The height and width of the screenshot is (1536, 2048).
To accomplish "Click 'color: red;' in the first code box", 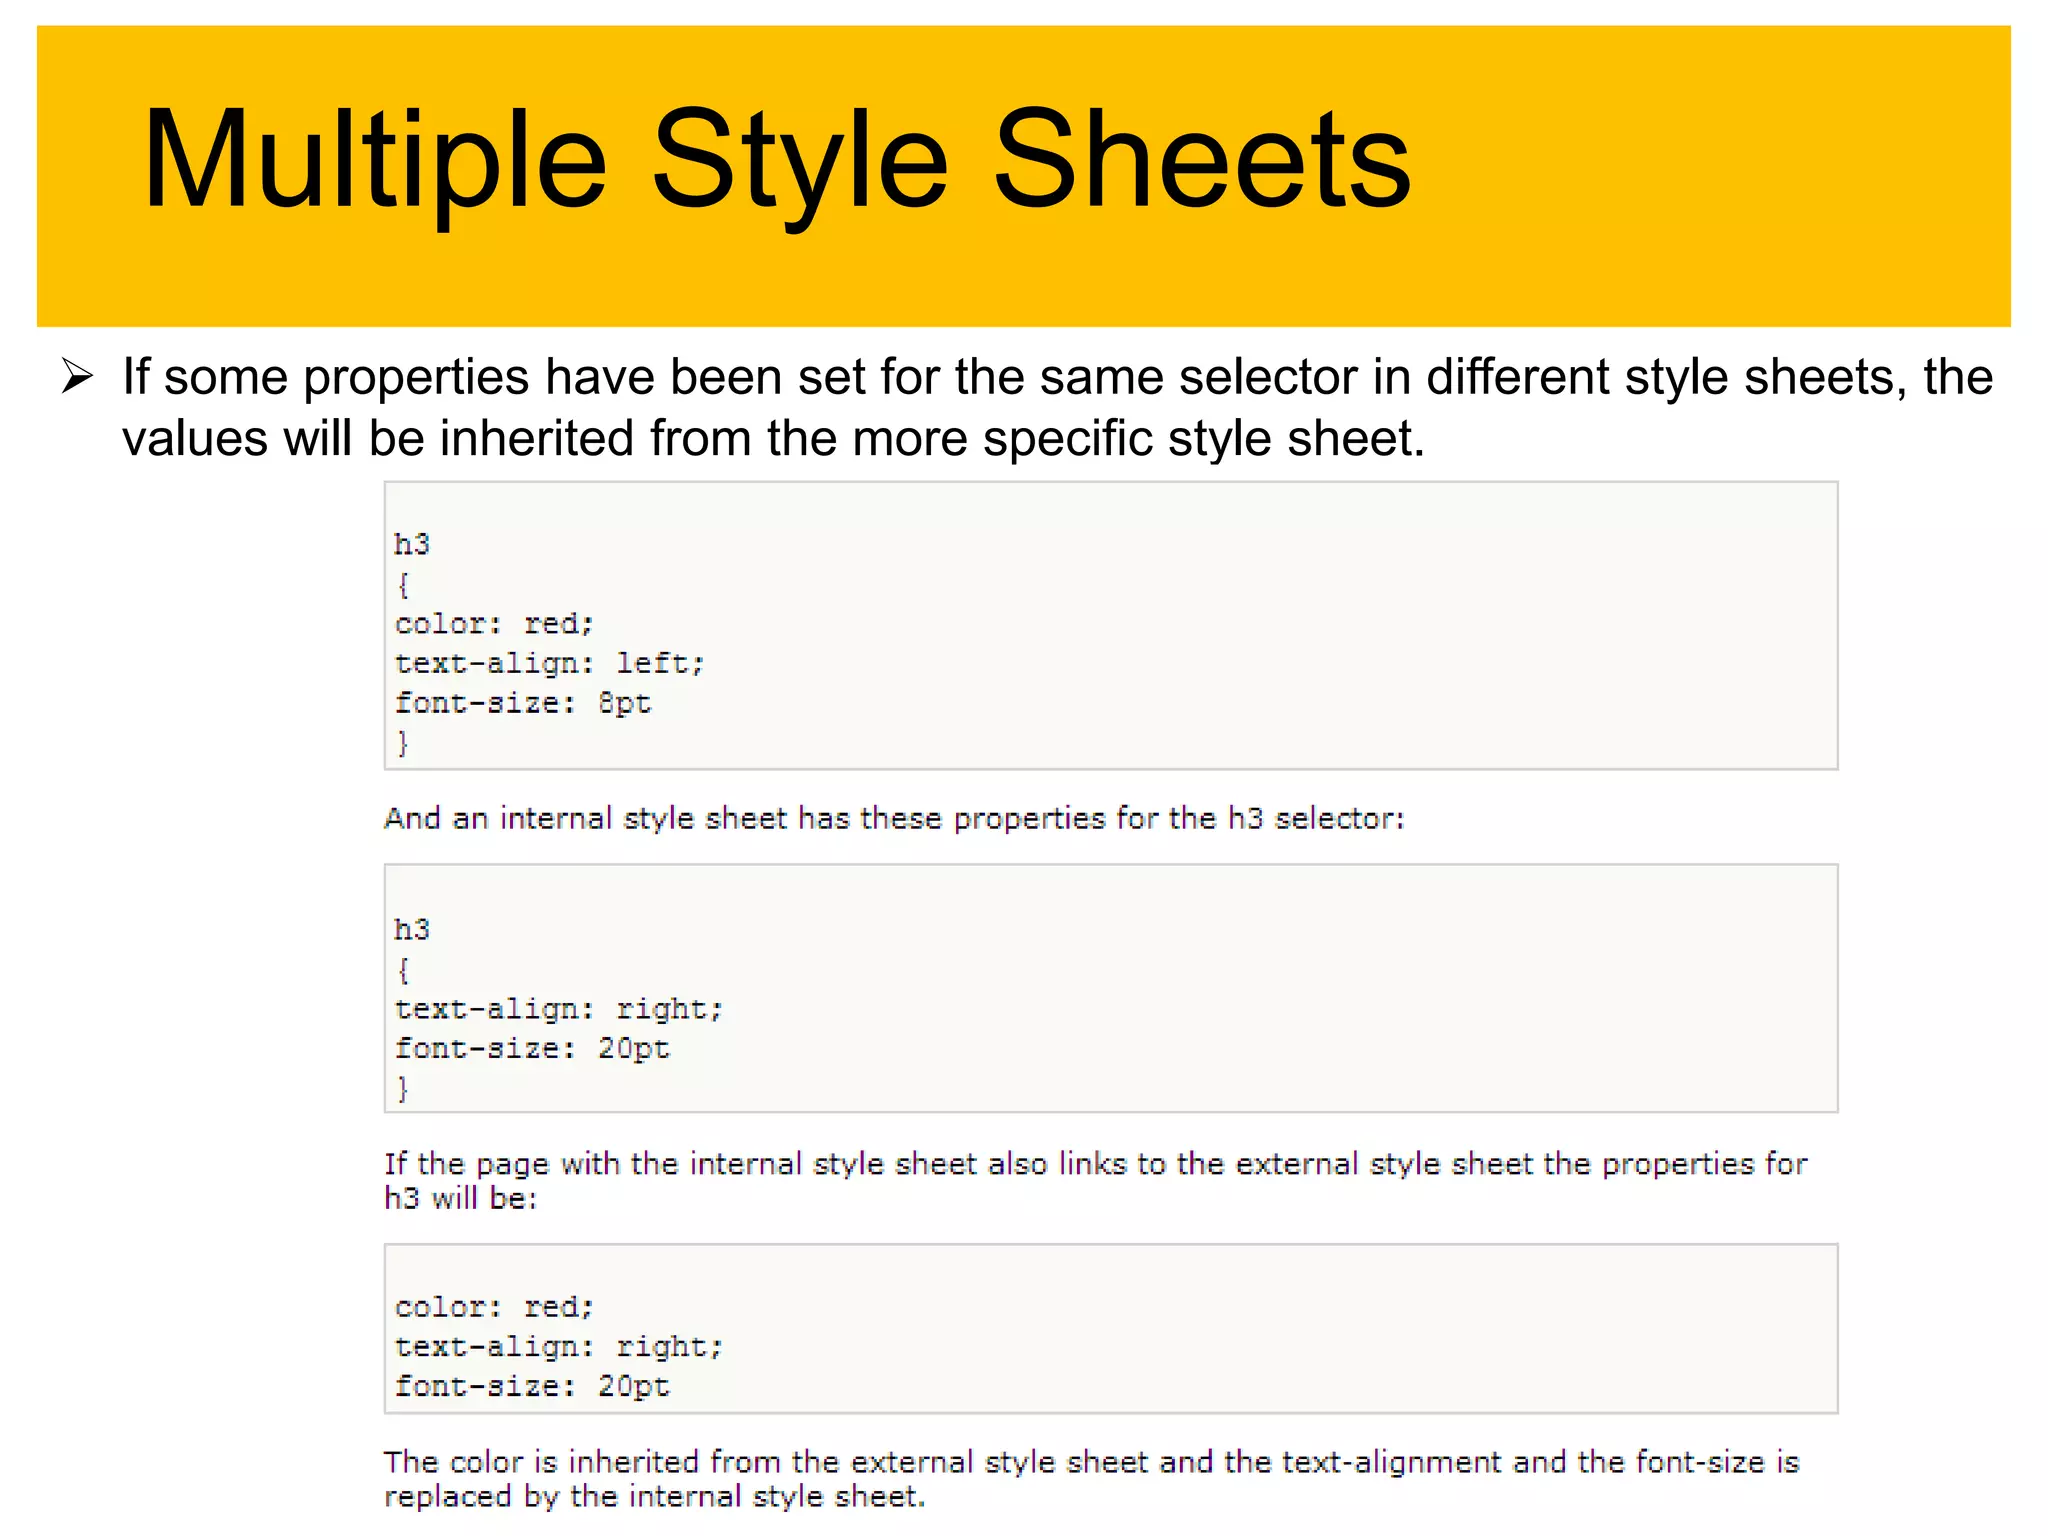I will tap(494, 624).
